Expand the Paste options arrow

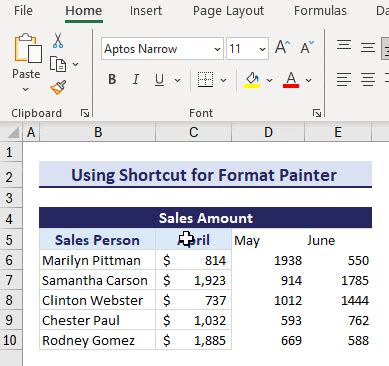[26, 89]
